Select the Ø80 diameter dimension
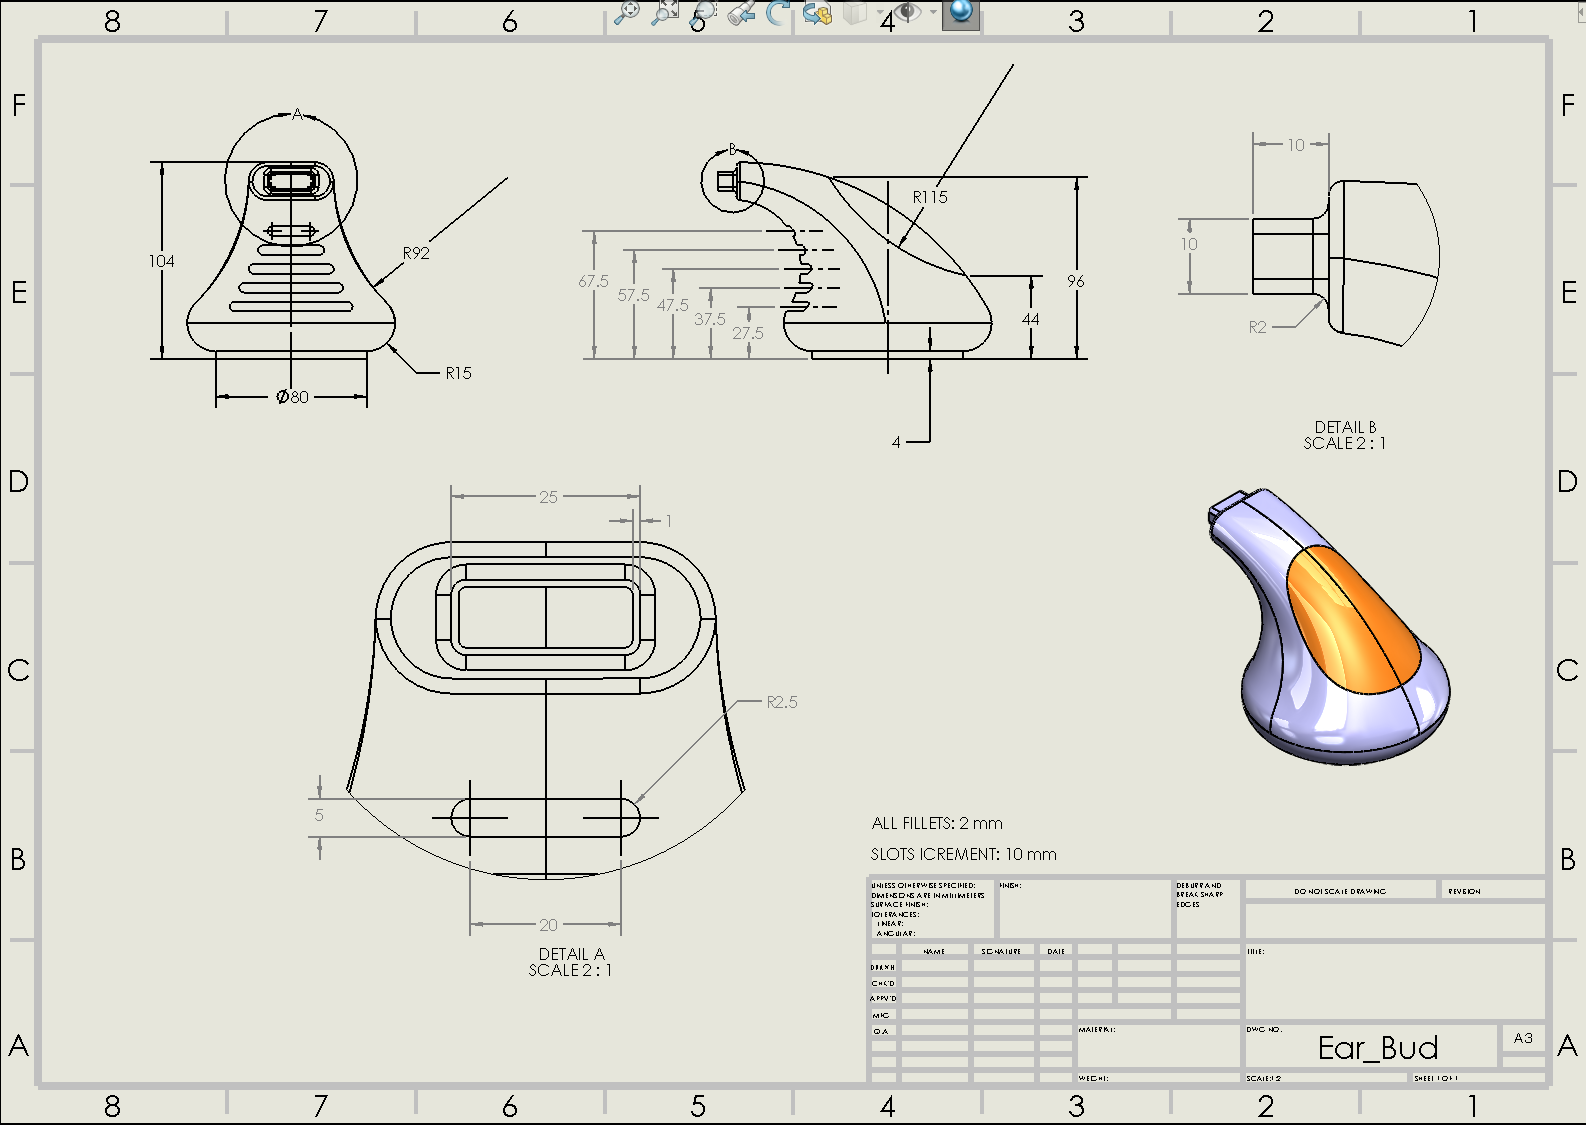The height and width of the screenshot is (1125, 1586). [292, 397]
